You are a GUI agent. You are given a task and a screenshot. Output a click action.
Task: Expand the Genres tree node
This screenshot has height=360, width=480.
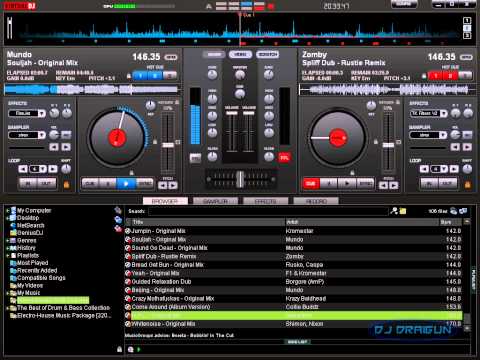tap(7, 240)
